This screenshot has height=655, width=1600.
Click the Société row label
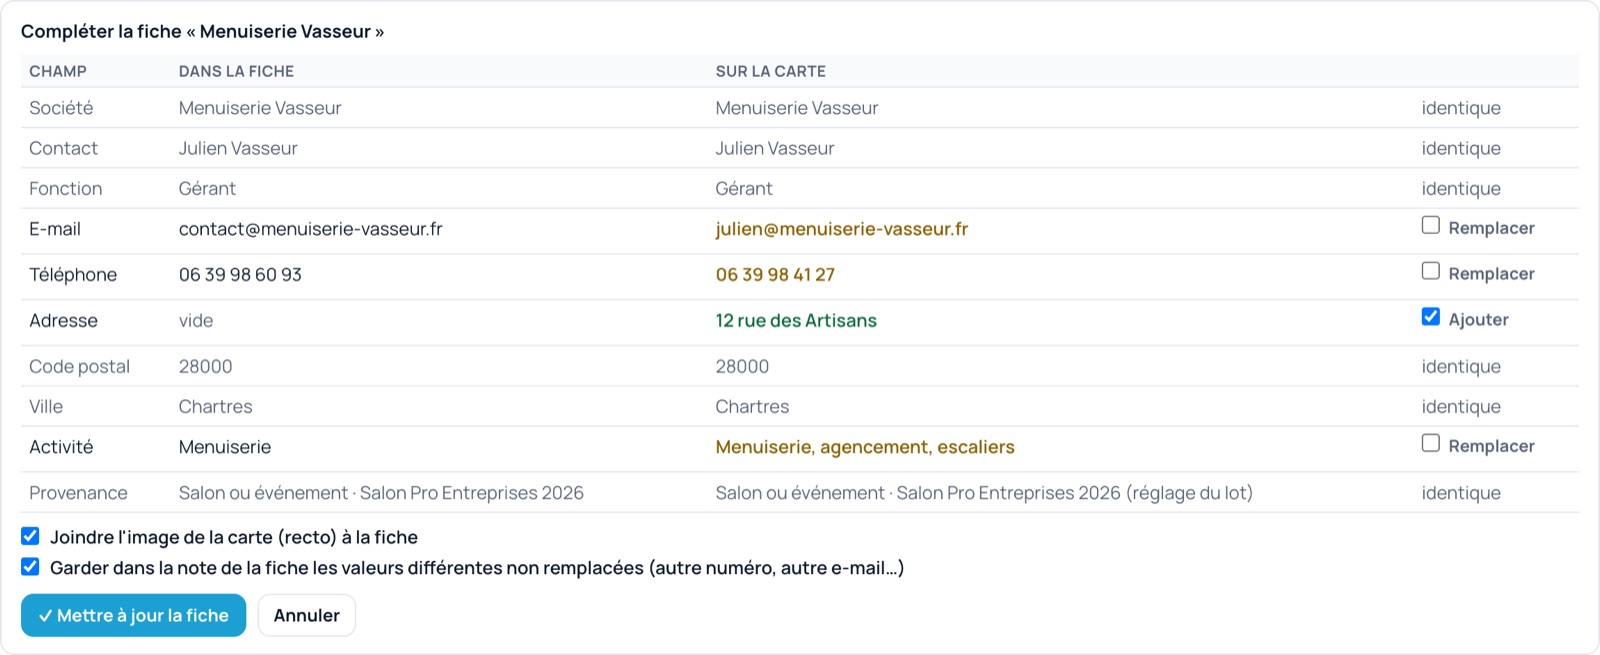click(x=61, y=108)
